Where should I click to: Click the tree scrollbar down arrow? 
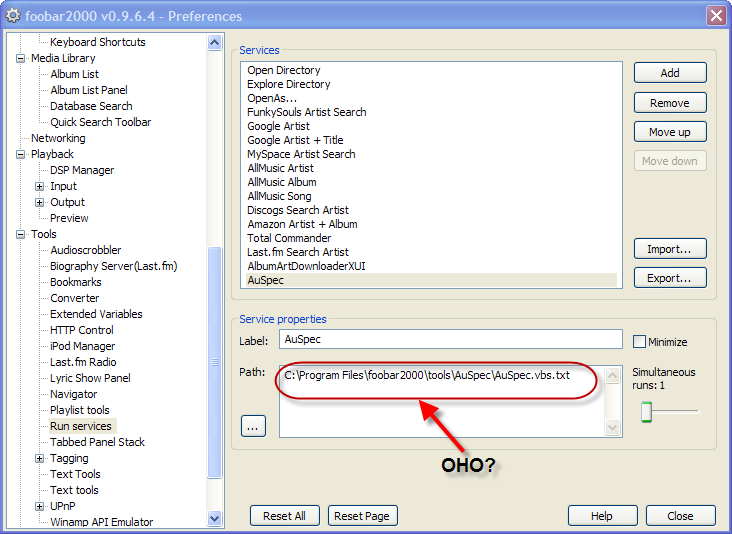[x=214, y=518]
